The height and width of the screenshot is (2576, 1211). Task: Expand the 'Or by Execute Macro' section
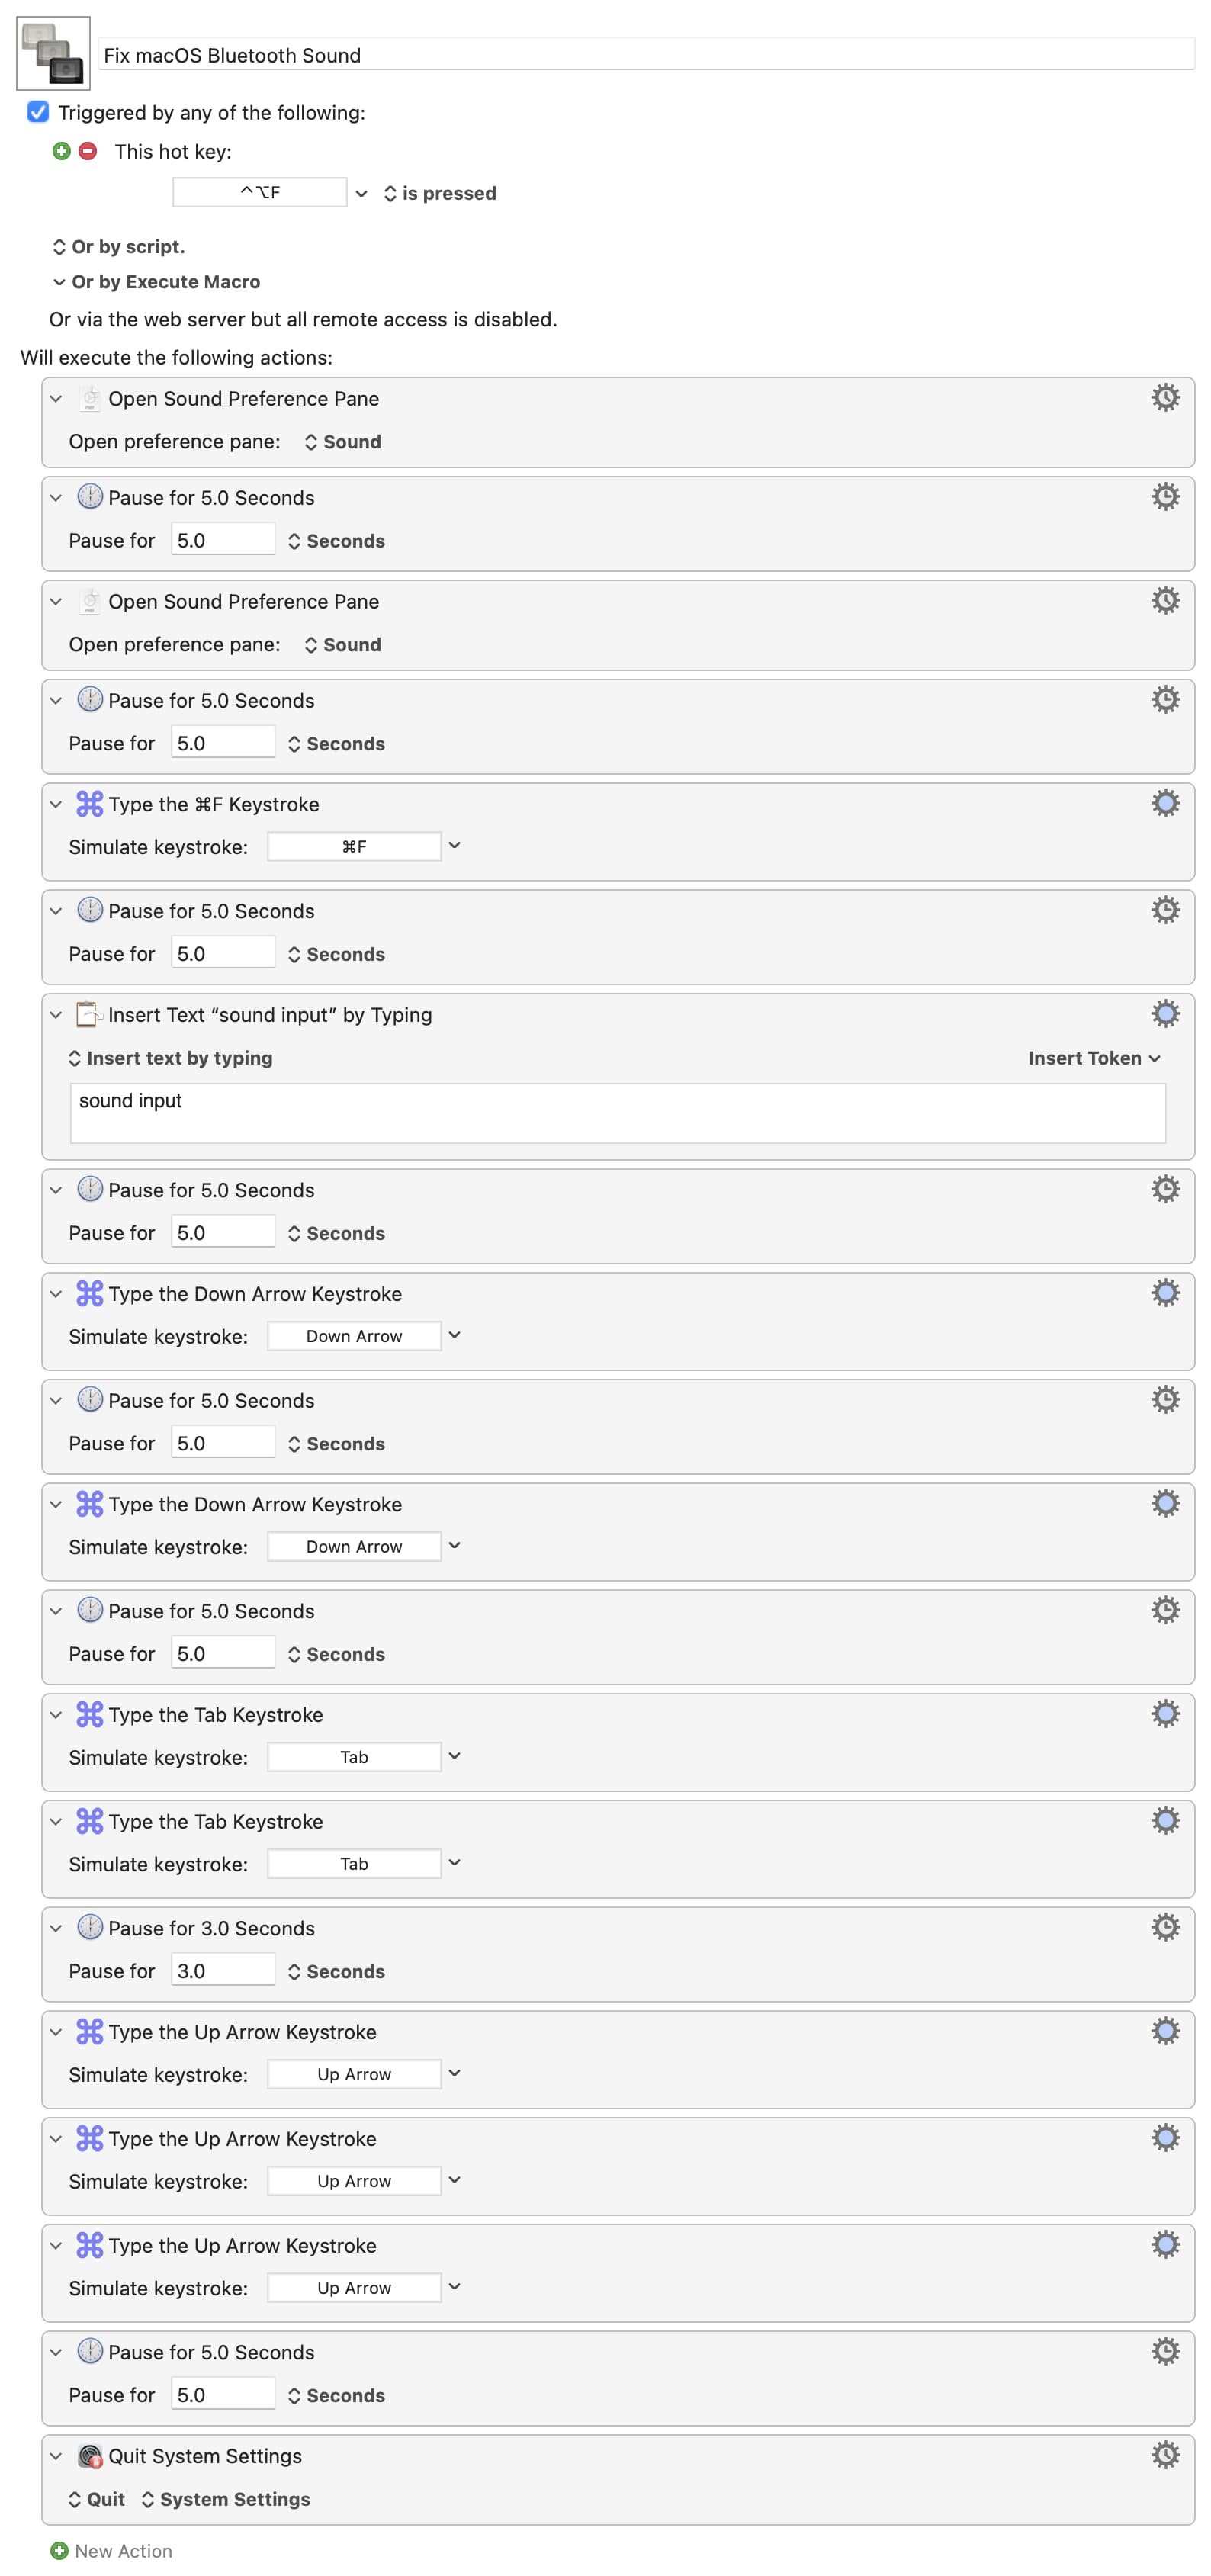pos(59,282)
